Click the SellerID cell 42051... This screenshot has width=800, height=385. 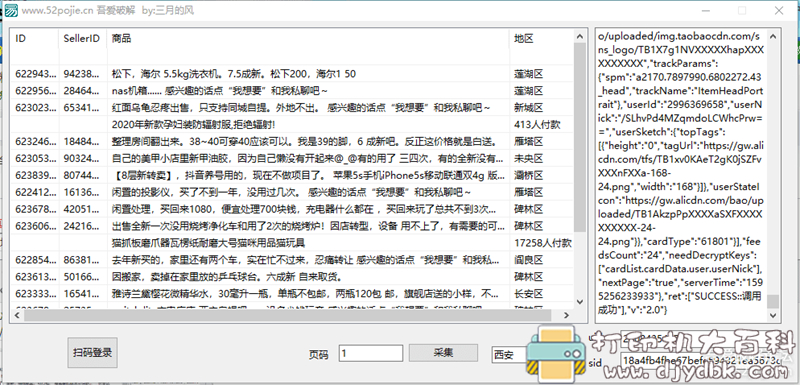[82, 209]
